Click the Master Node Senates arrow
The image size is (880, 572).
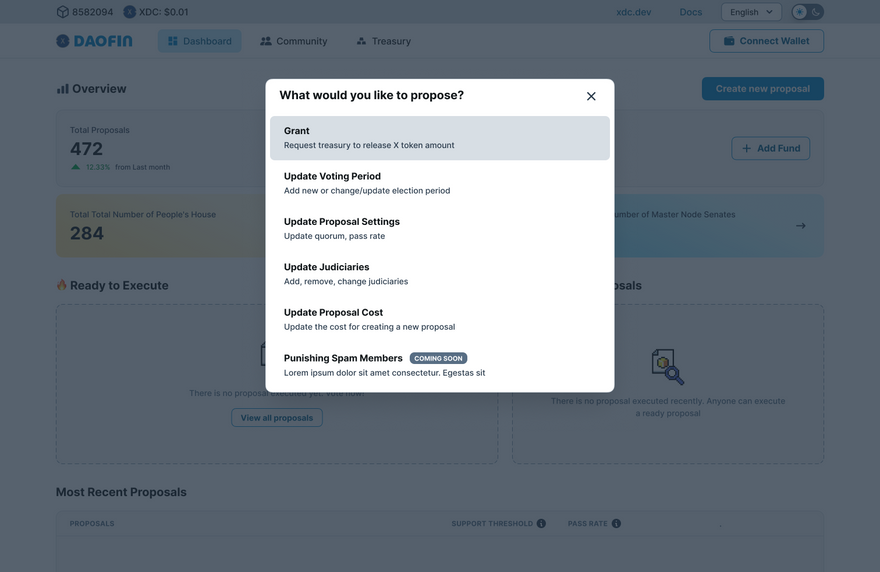pos(800,226)
